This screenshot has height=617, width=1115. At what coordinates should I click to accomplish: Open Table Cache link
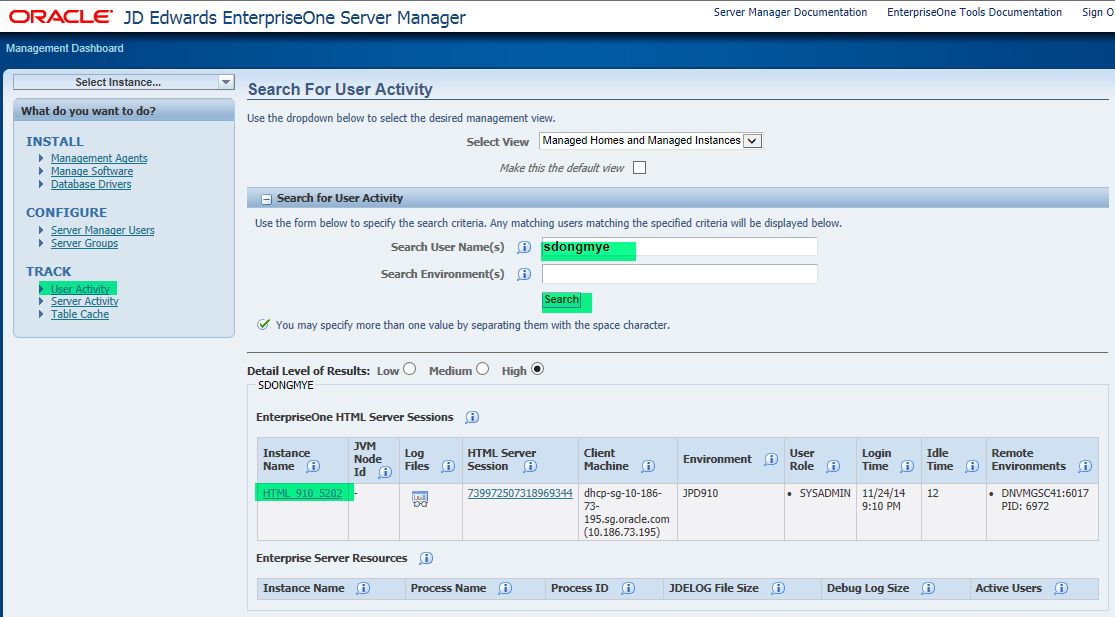[80, 314]
